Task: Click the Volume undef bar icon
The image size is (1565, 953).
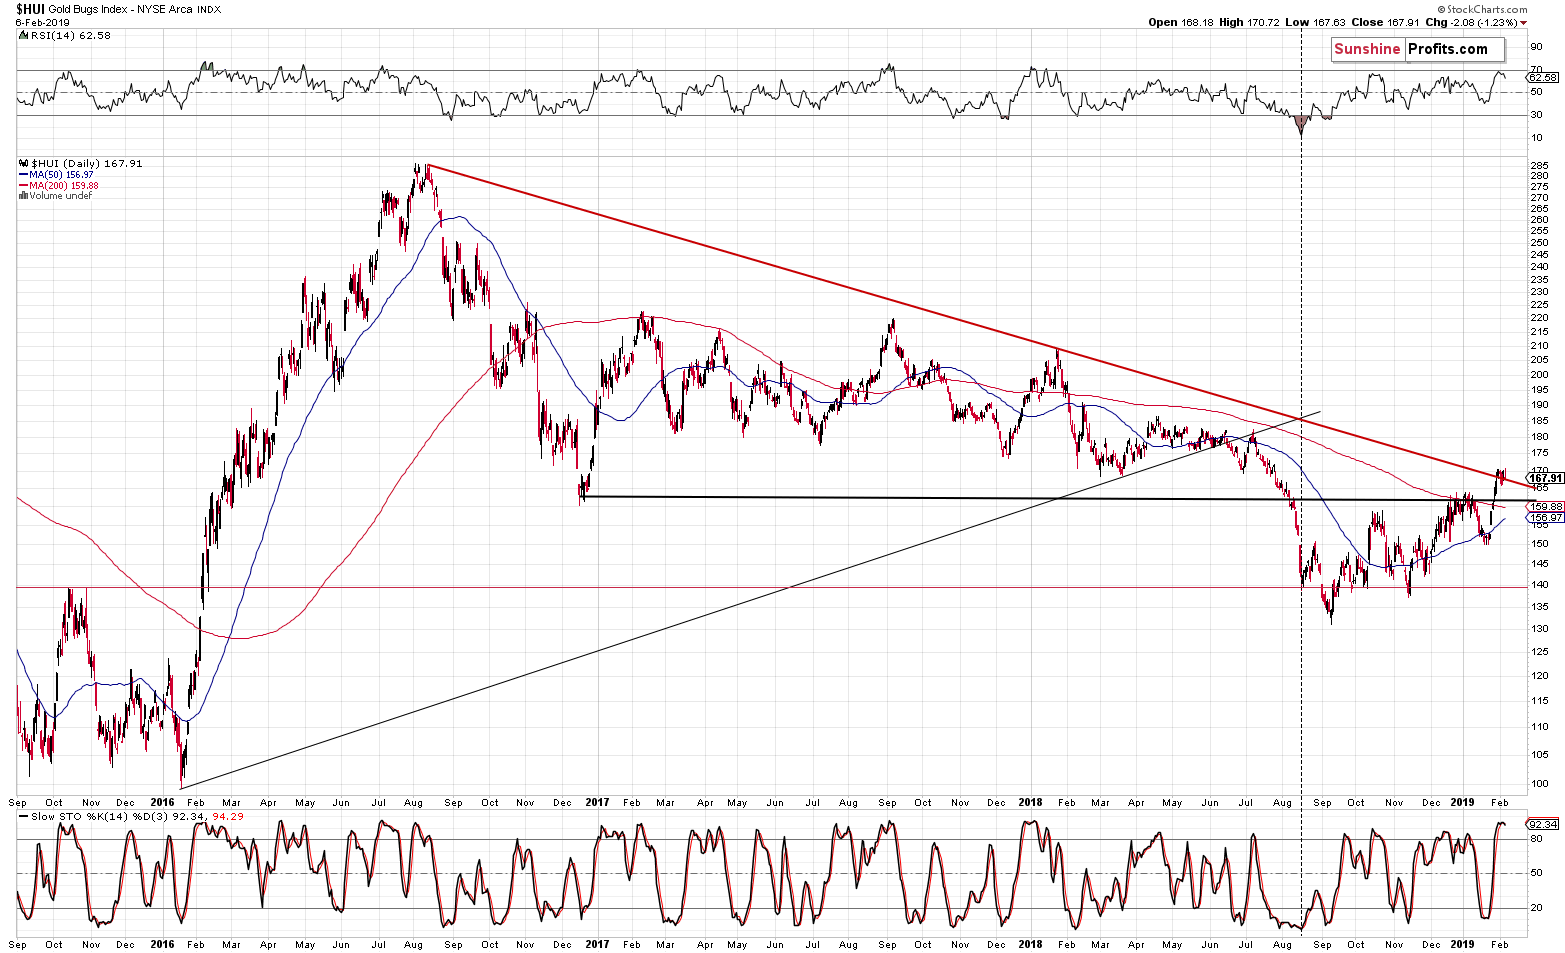Action: point(23,196)
